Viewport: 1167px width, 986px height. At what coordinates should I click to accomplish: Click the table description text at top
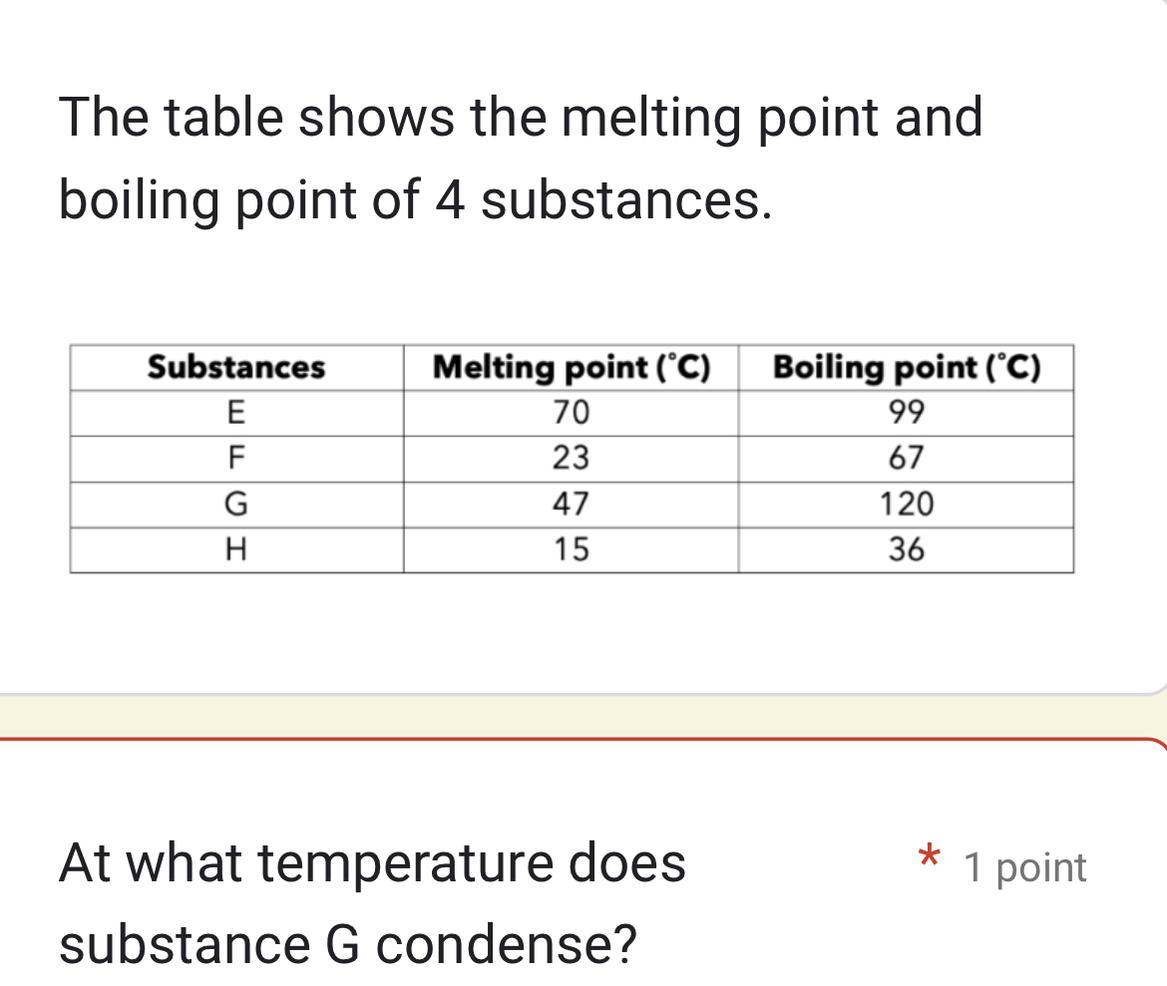(x=521, y=159)
